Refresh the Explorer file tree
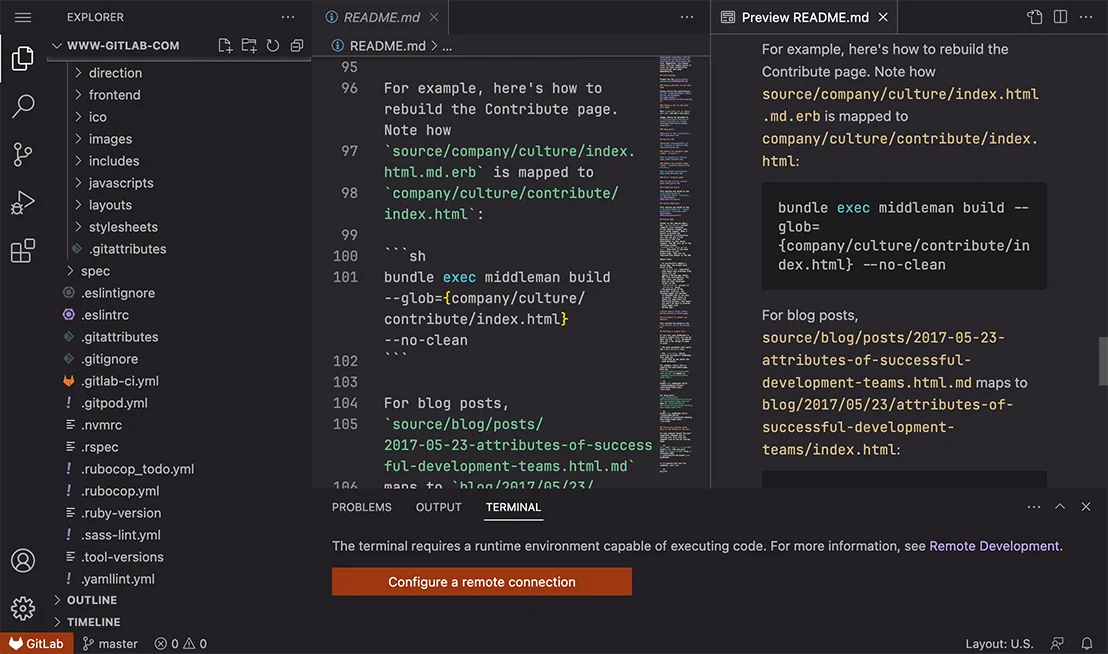 [x=273, y=46]
